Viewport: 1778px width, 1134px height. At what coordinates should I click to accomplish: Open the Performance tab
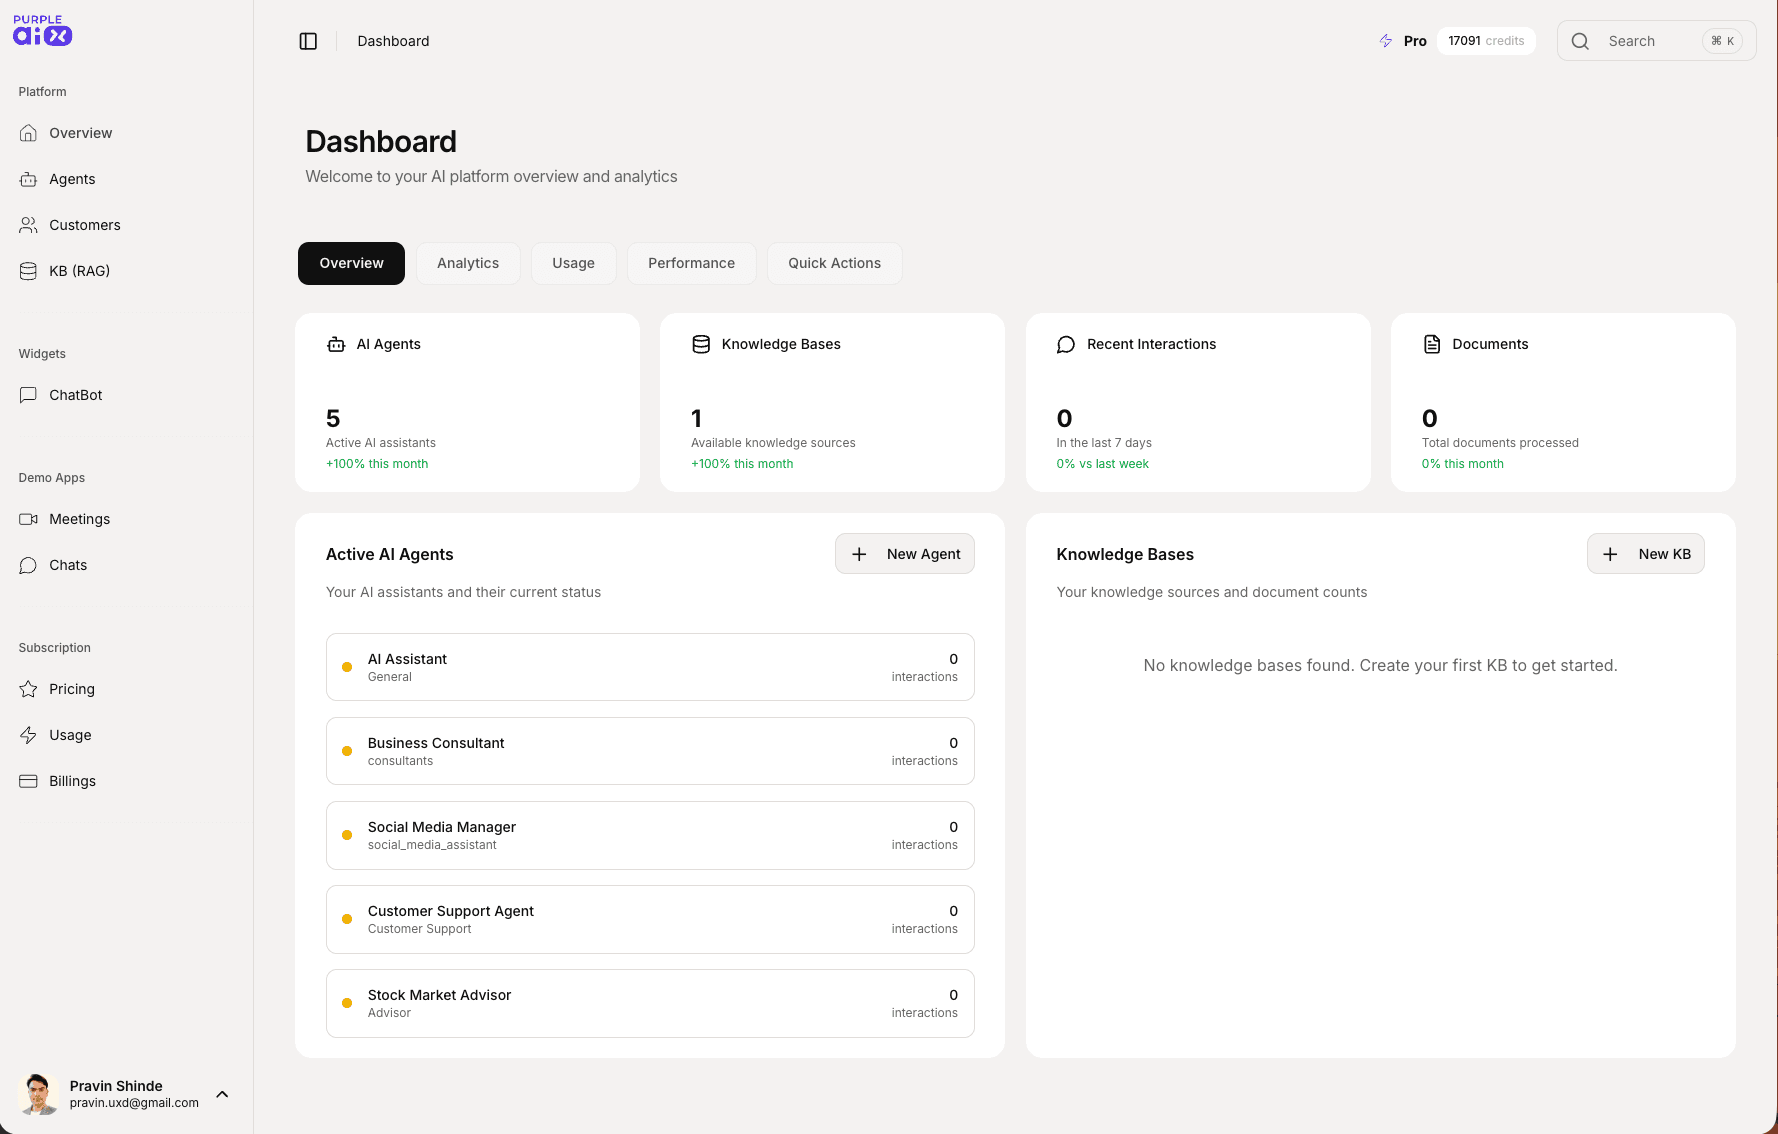click(691, 262)
